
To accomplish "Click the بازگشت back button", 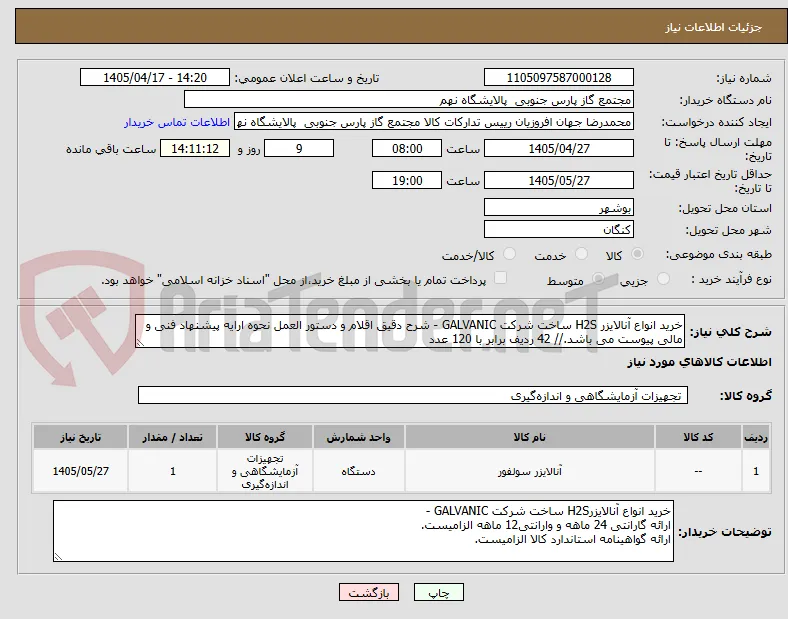I will [369, 593].
